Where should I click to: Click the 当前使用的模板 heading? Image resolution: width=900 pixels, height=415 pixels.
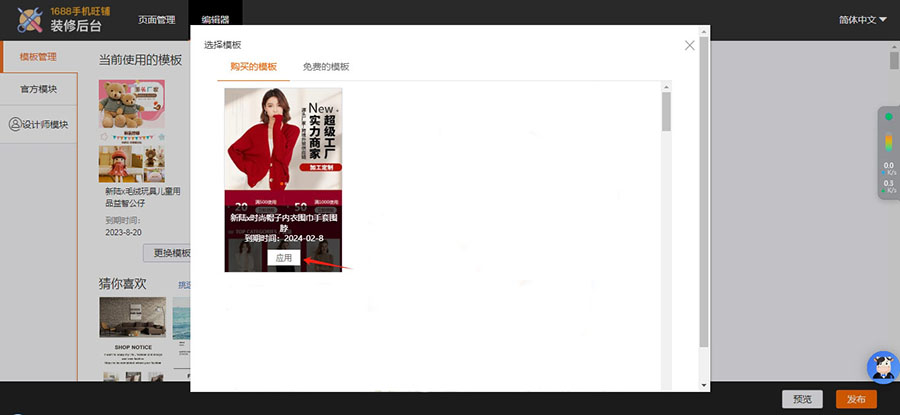click(141, 60)
